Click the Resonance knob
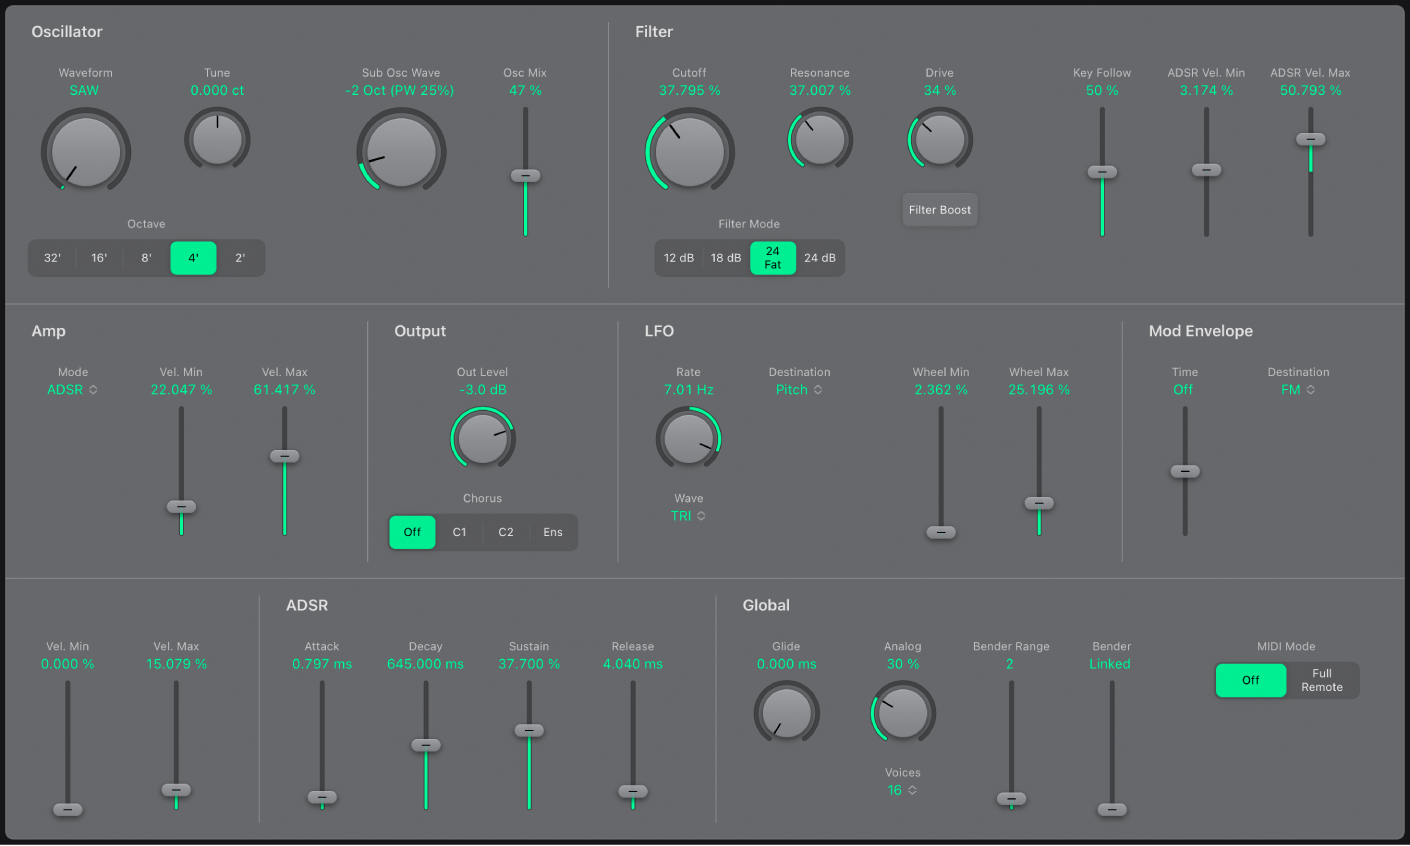Image resolution: width=1410 pixels, height=846 pixels. tap(820, 139)
